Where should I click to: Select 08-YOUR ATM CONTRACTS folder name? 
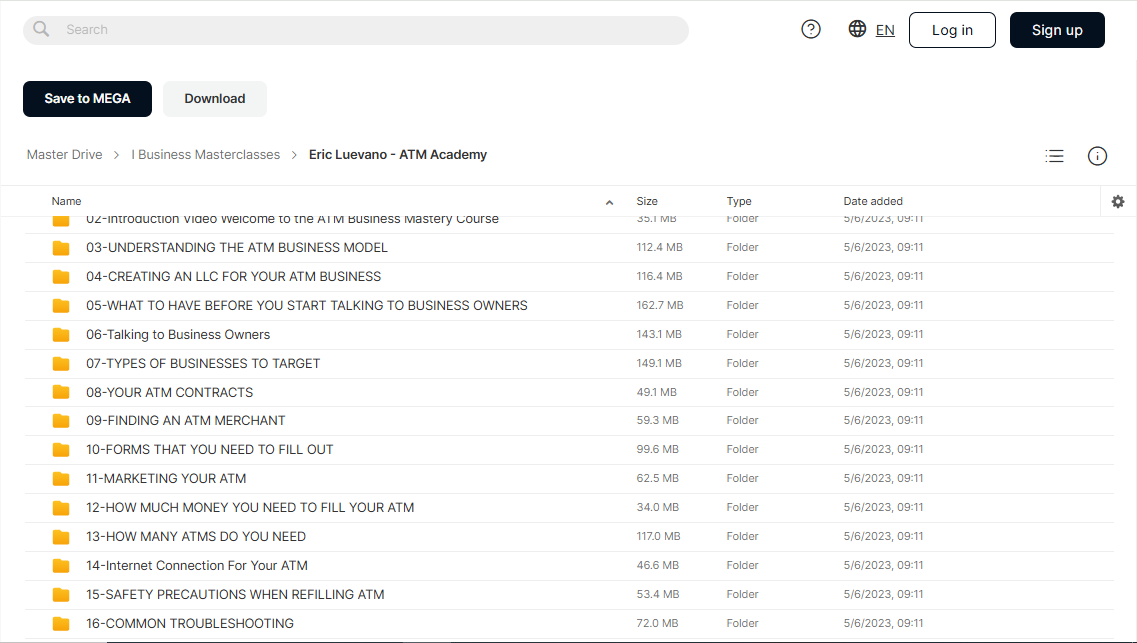coord(170,392)
